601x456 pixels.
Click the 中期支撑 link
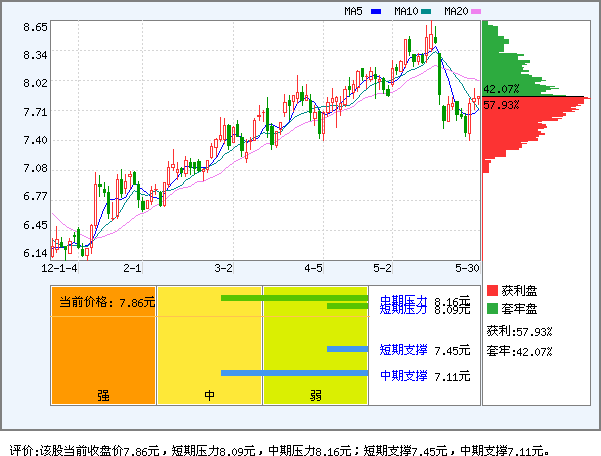point(403,376)
